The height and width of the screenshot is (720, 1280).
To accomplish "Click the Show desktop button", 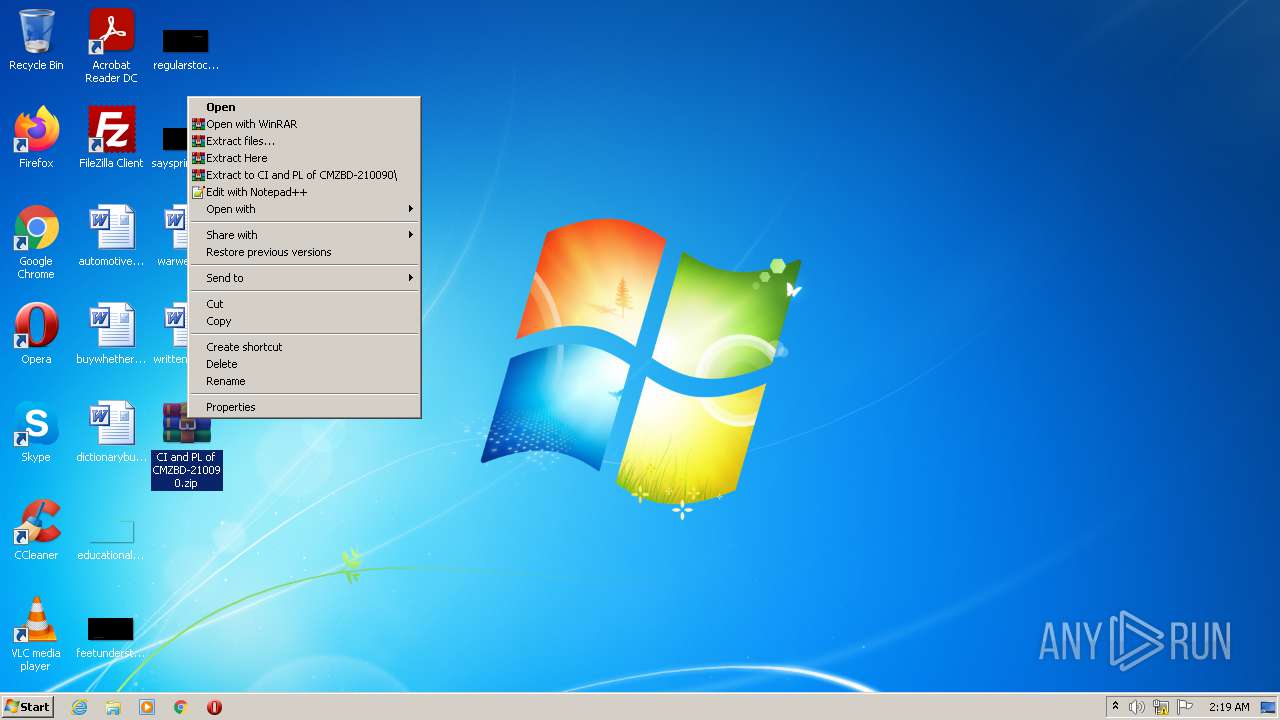I will tap(1269, 707).
